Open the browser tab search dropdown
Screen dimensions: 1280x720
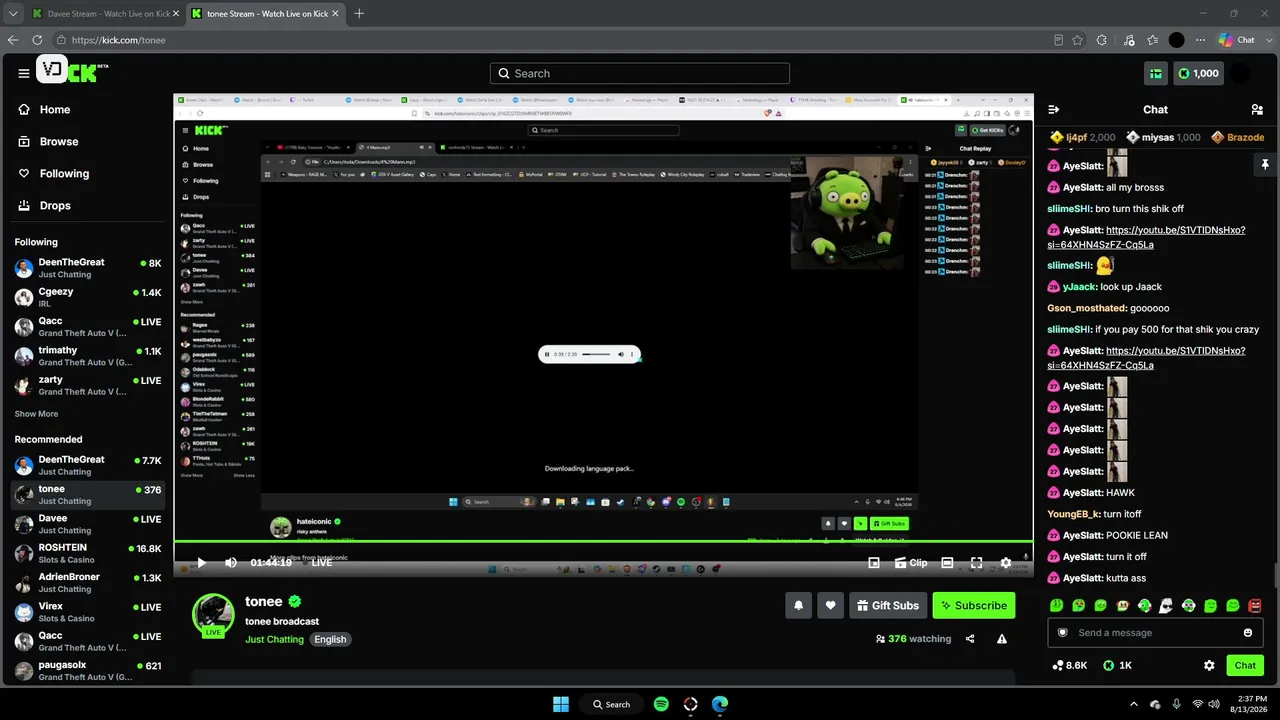click(13, 14)
